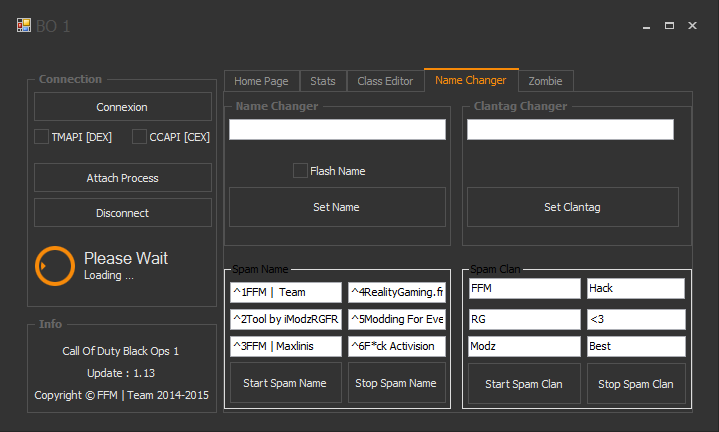The image size is (719, 432).
Task: Edit the ^3FFM | Maxlinis field
Action: click(286, 346)
